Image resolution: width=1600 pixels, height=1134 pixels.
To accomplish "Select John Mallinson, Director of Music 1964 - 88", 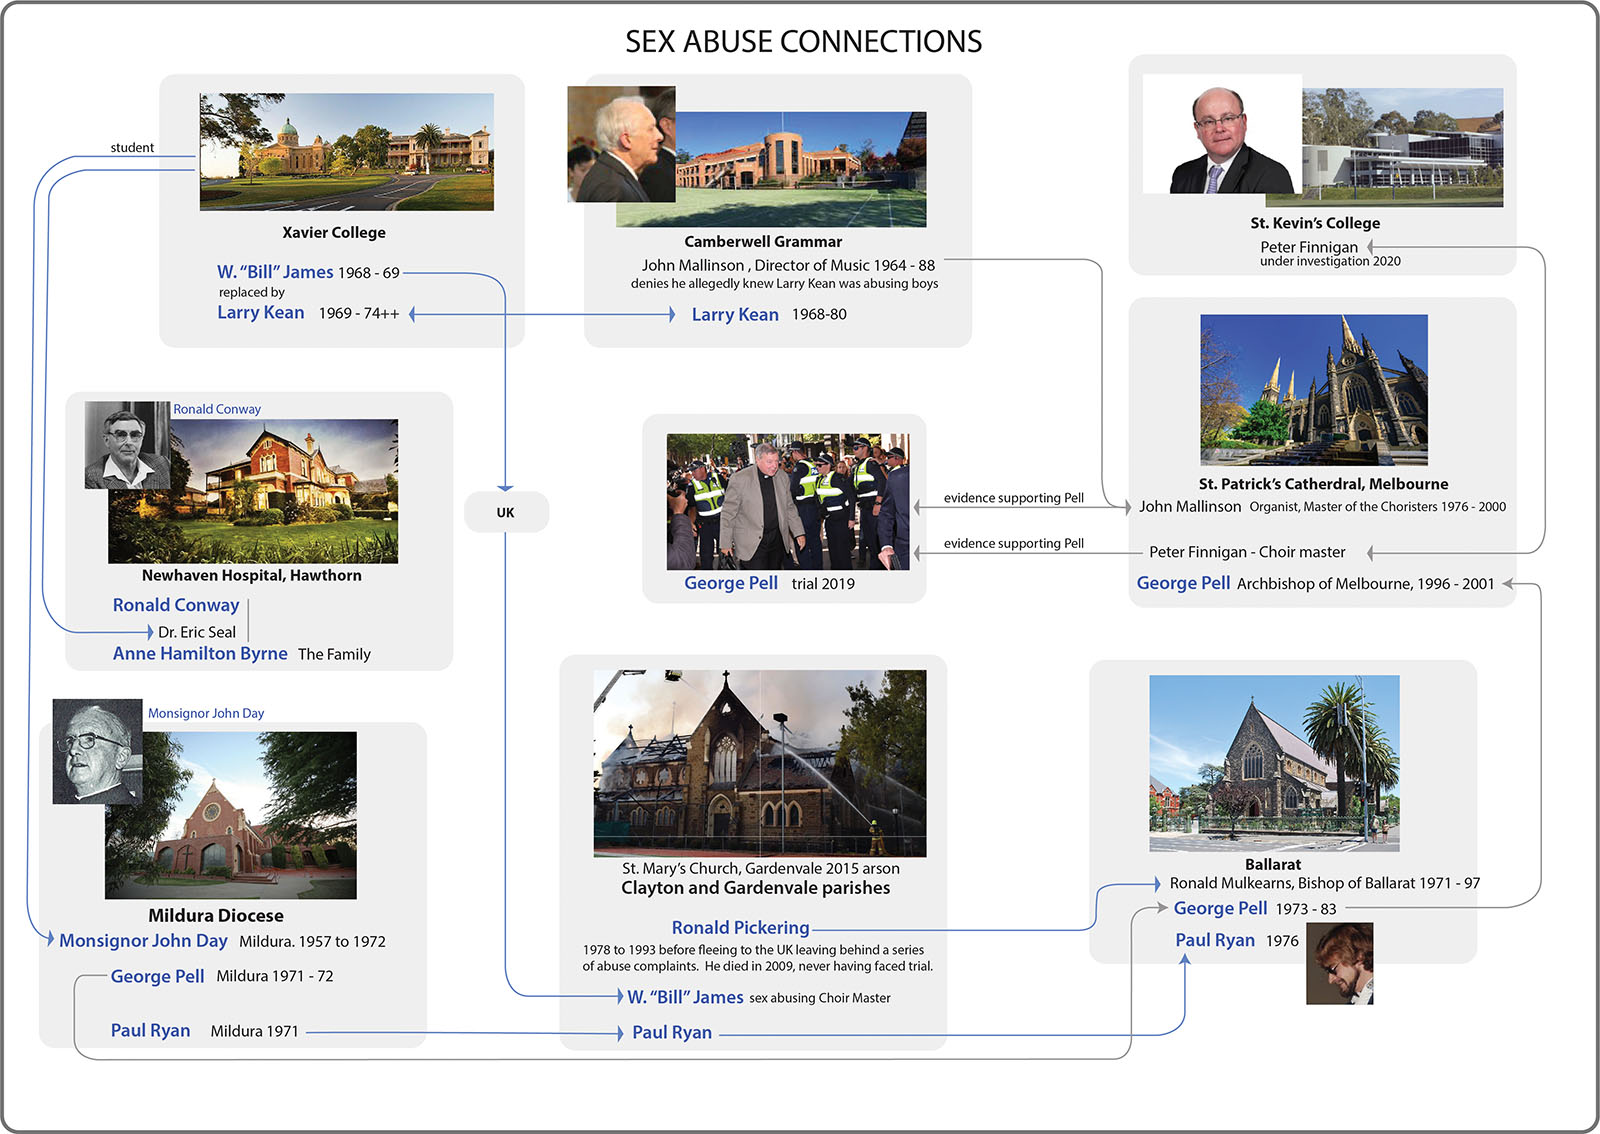I will click(x=788, y=265).
